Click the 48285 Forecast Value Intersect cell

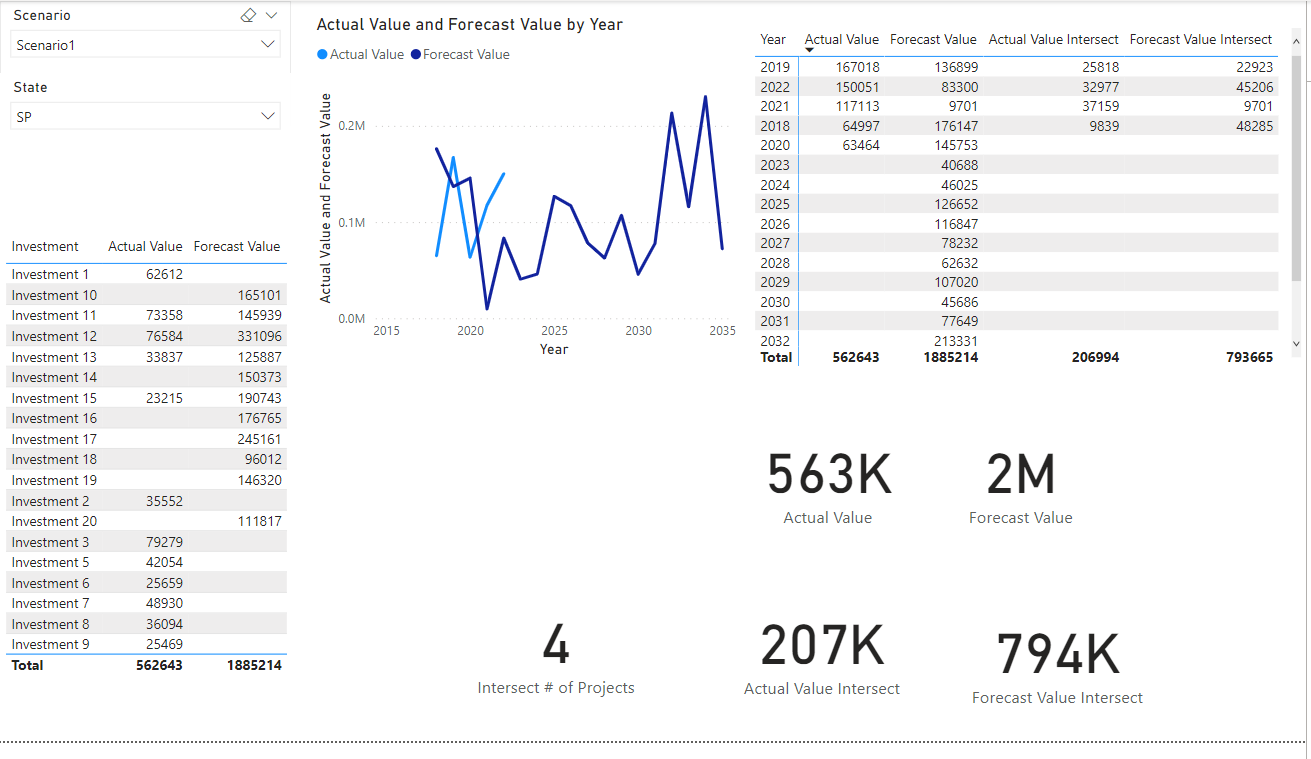coord(1253,126)
